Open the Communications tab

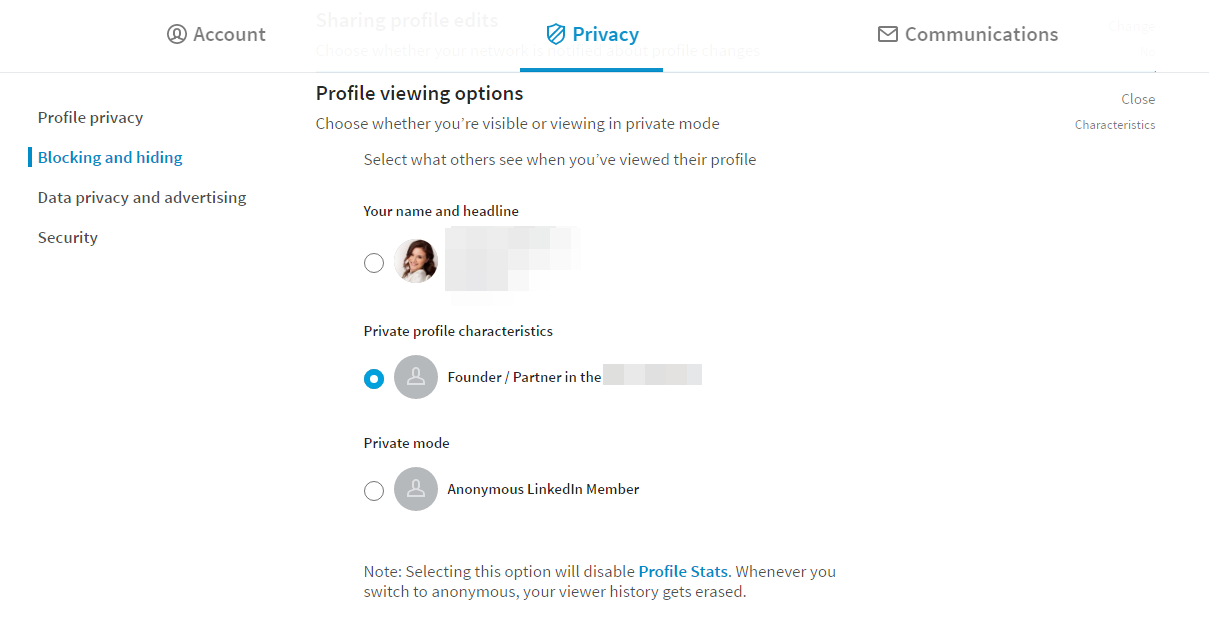967,34
